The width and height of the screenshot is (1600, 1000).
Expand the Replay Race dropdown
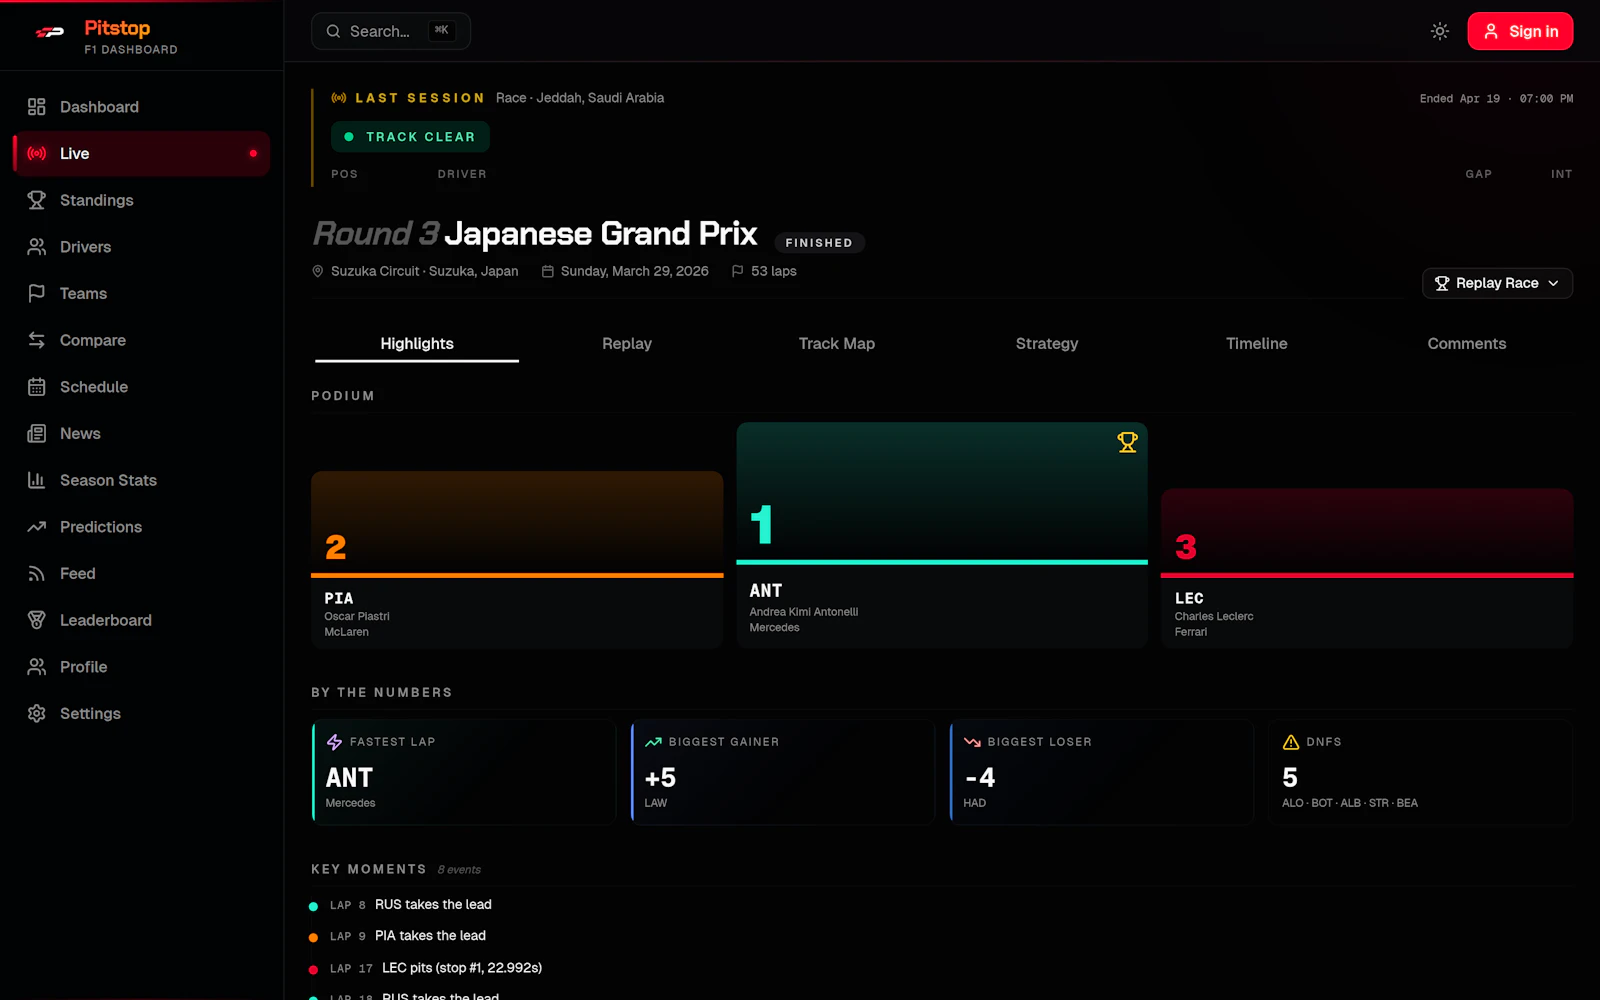coord(1497,283)
